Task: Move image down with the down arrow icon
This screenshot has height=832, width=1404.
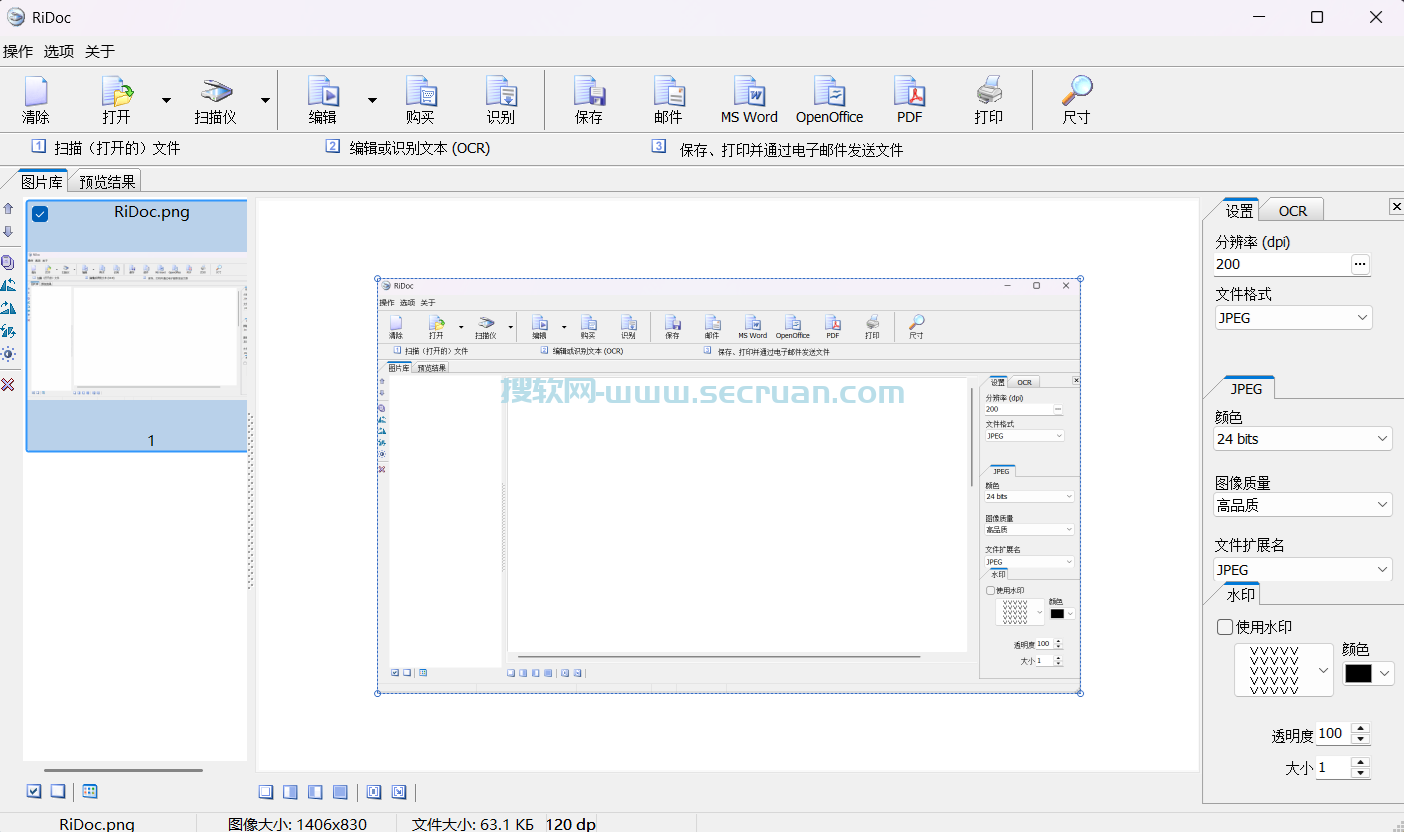Action: coord(8,231)
